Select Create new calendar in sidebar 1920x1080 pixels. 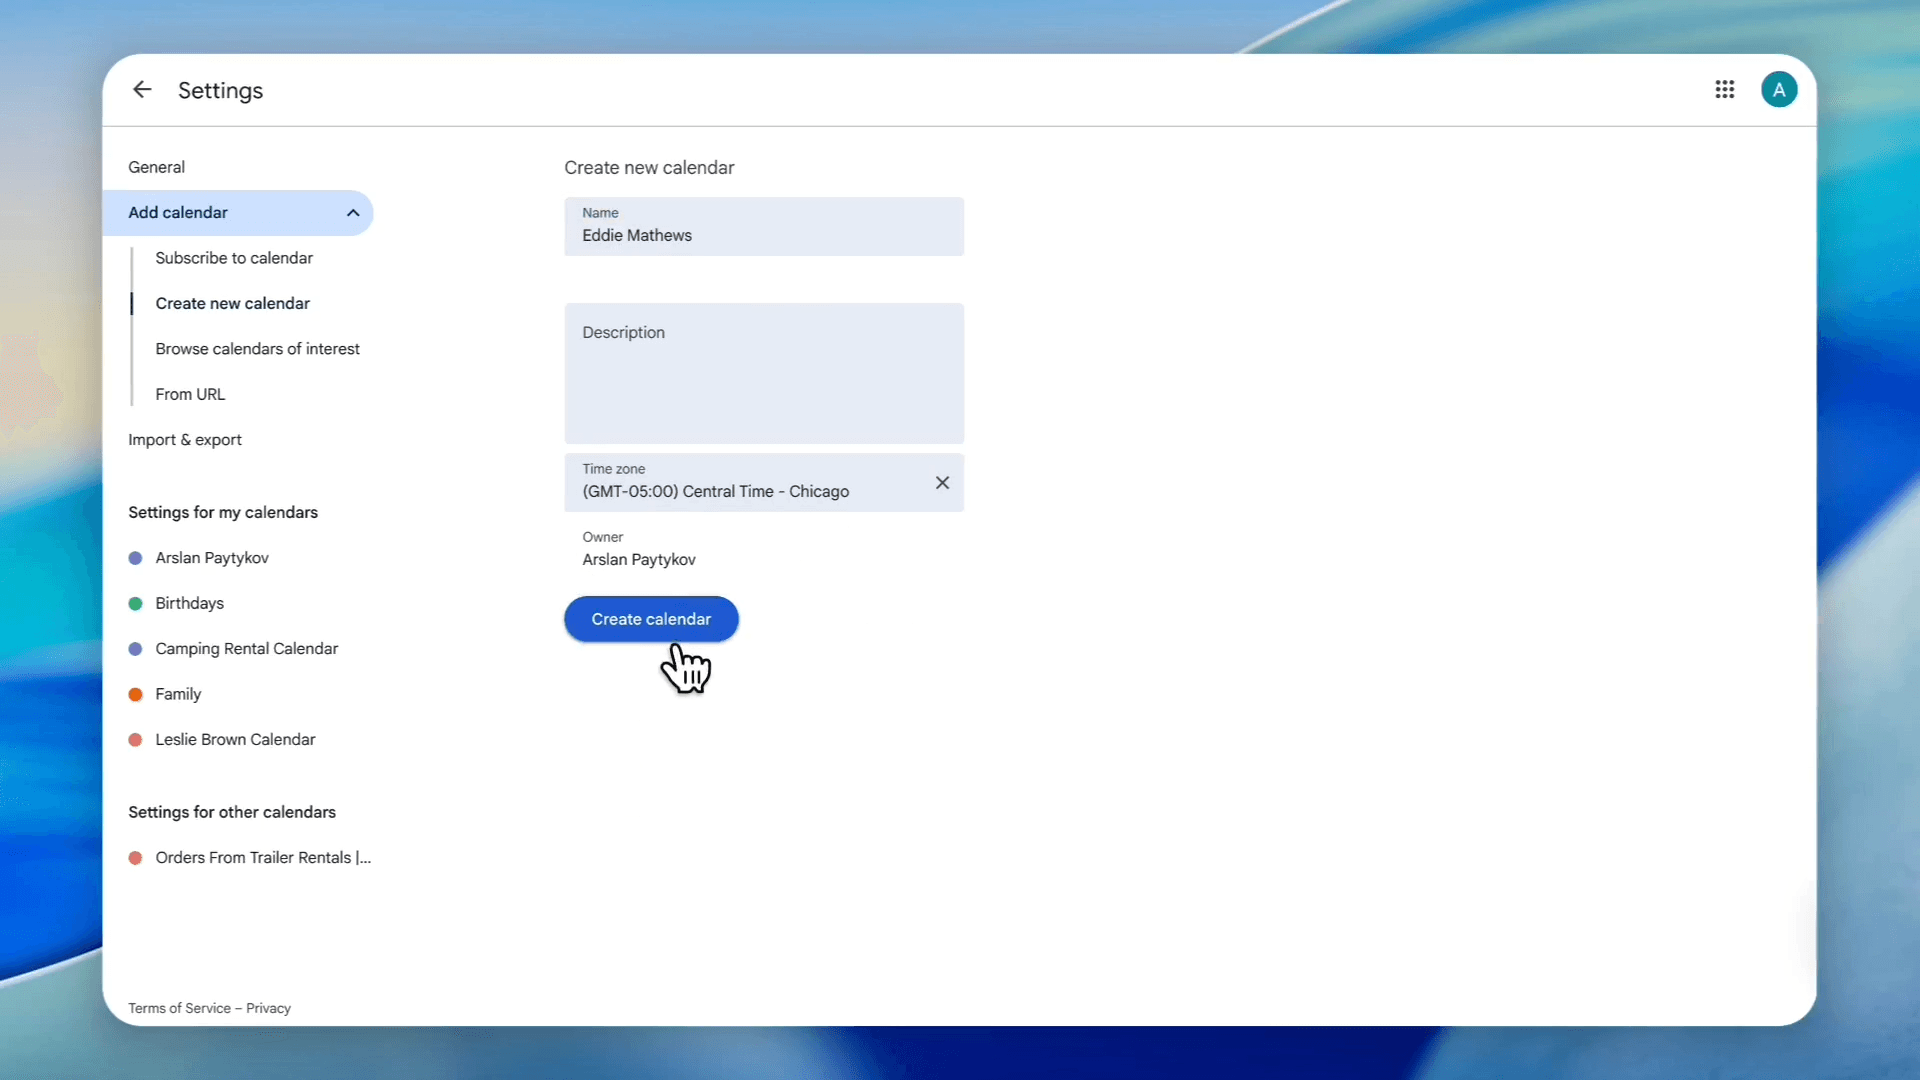(x=232, y=303)
